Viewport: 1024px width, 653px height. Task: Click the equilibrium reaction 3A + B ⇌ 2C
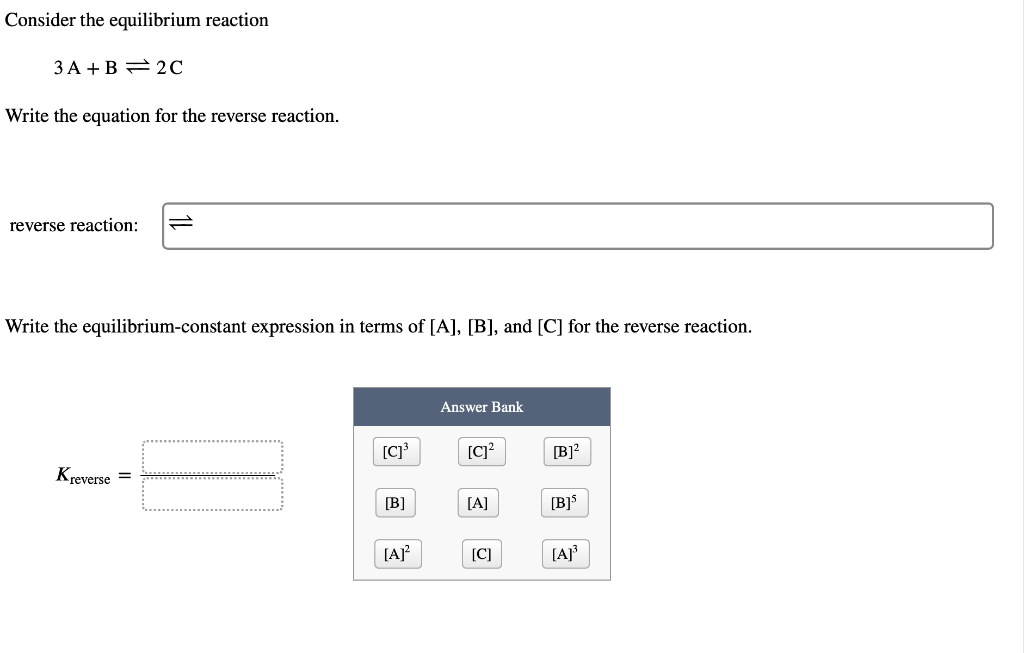(x=117, y=68)
